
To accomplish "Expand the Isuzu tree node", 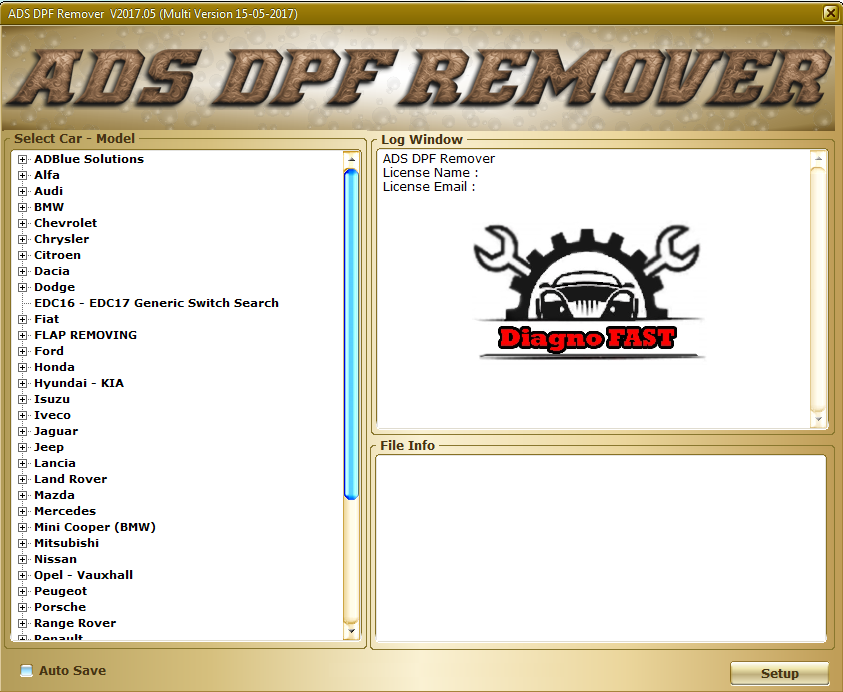I will click(23, 399).
